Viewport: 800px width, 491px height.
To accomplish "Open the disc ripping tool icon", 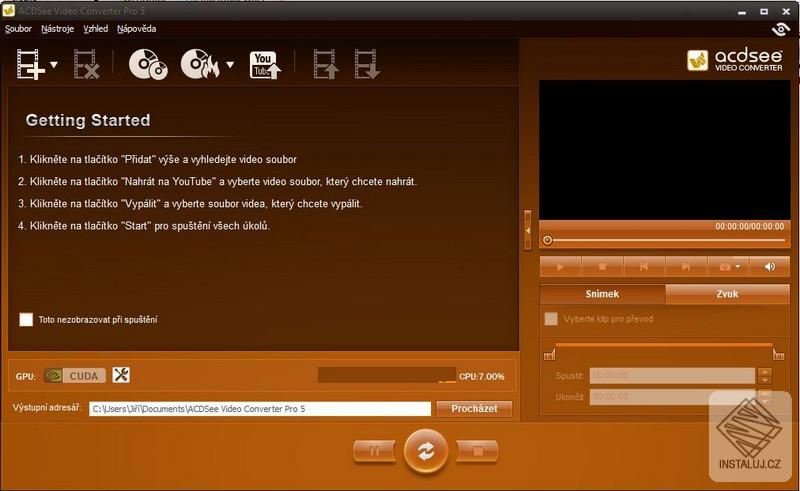I will (x=148, y=64).
